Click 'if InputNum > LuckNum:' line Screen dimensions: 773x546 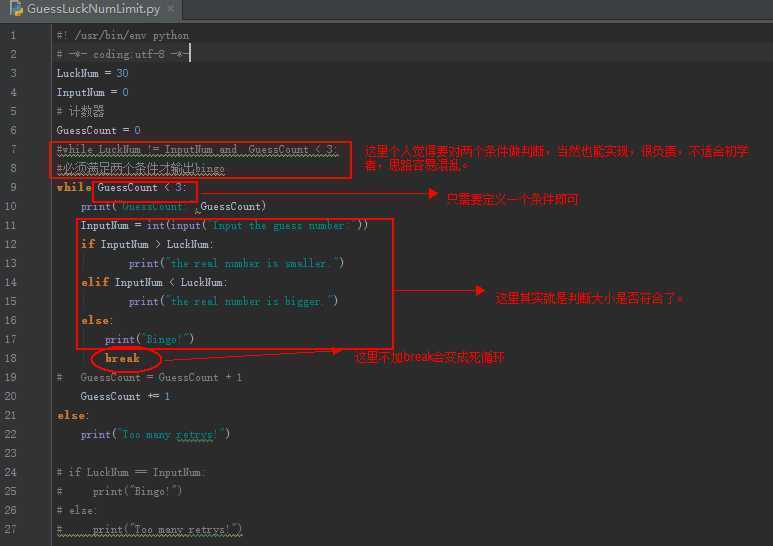[x=147, y=244]
